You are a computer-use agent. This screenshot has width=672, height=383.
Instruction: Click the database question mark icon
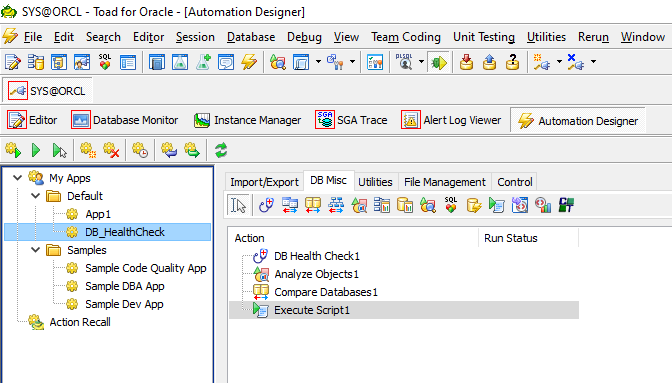pos(513,62)
